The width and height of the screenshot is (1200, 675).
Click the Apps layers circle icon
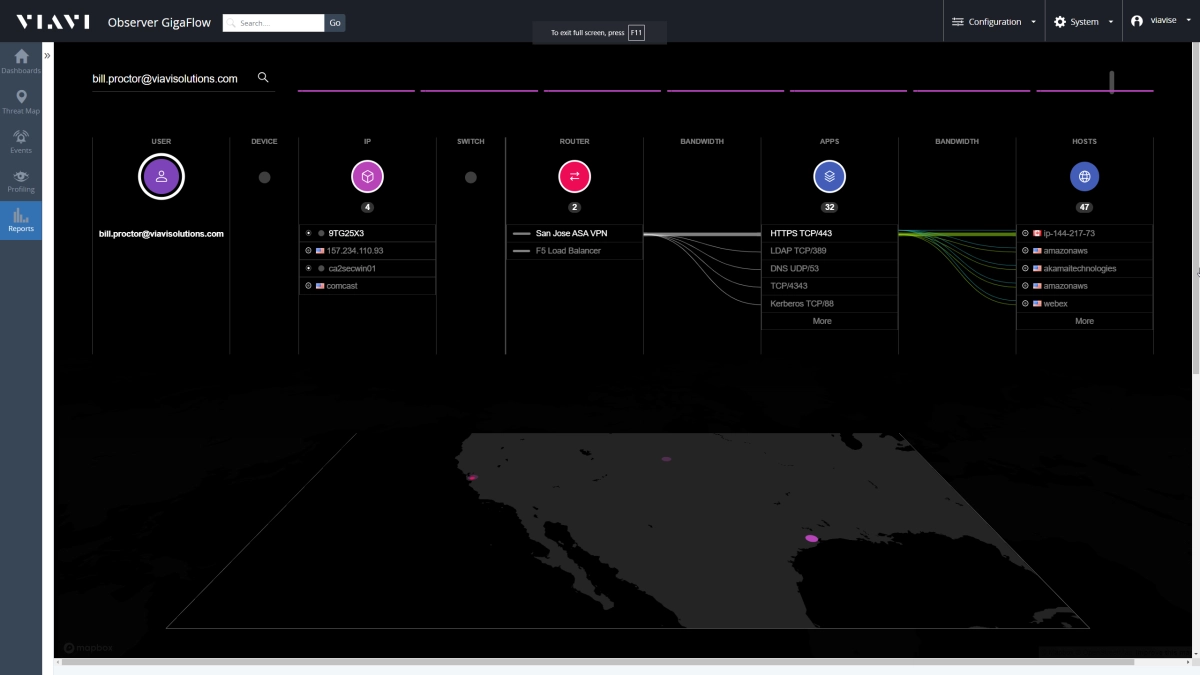click(829, 177)
